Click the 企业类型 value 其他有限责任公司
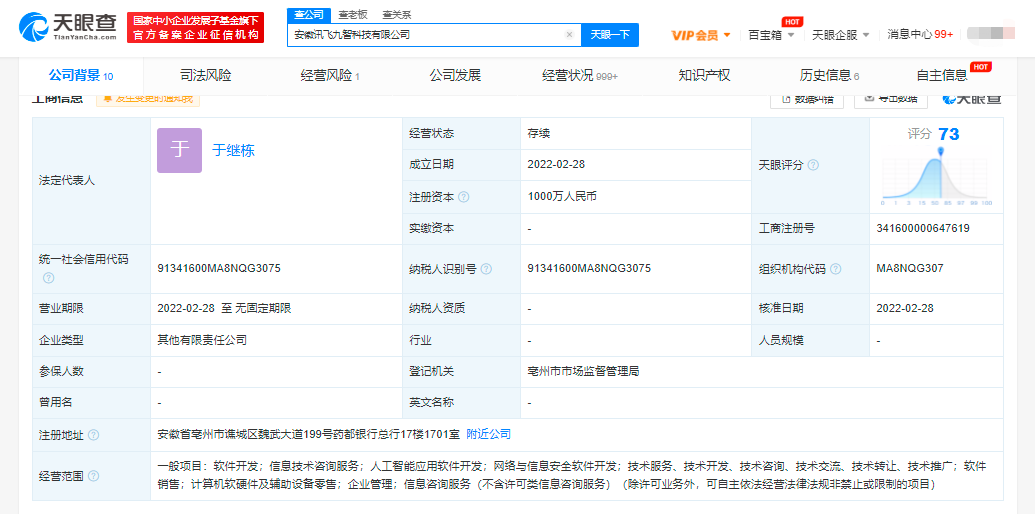This screenshot has height=514, width=1035. tap(202, 340)
